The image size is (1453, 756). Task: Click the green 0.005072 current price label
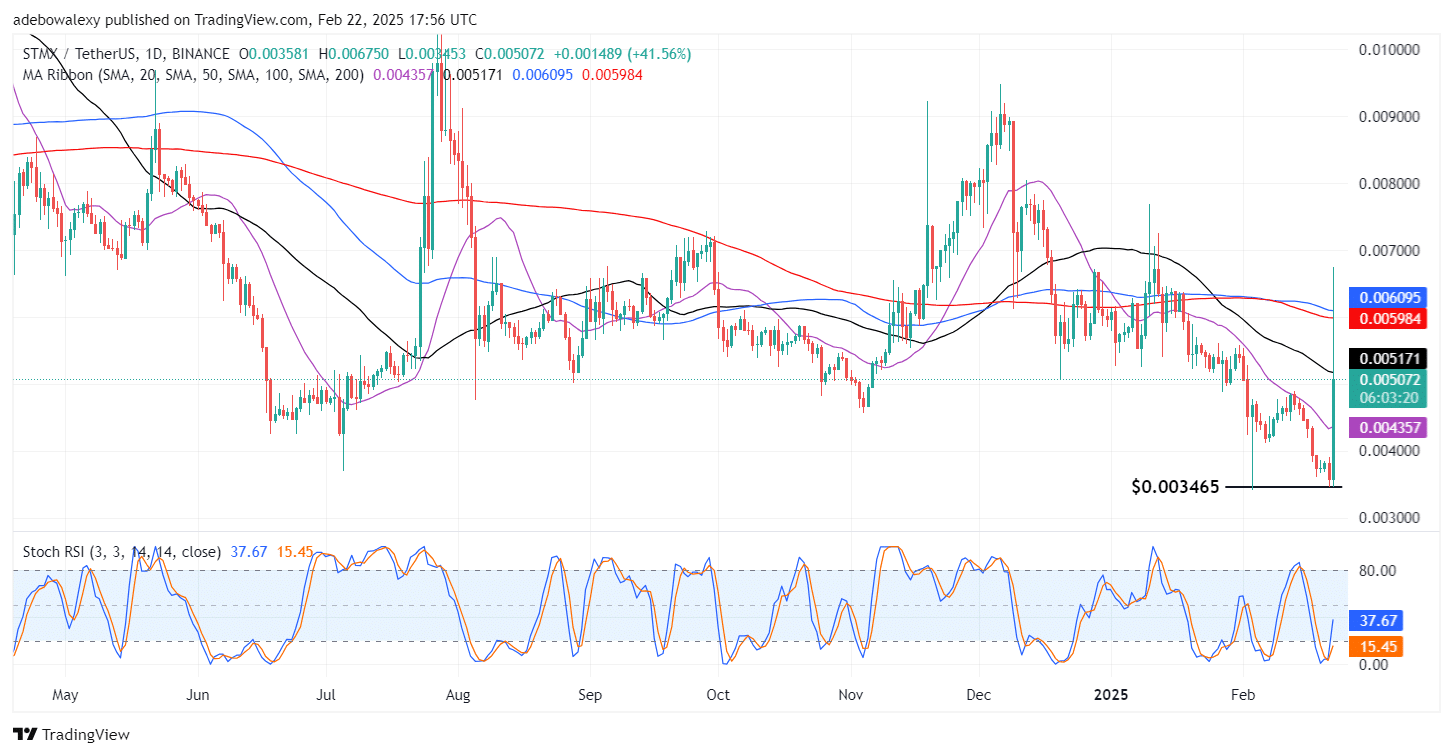click(x=1390, y=379)
